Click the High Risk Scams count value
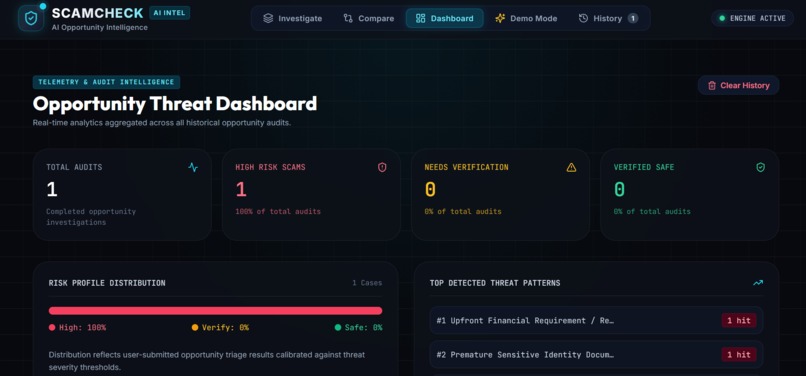This screenshot has width=806, height=376. coord(241,190)
